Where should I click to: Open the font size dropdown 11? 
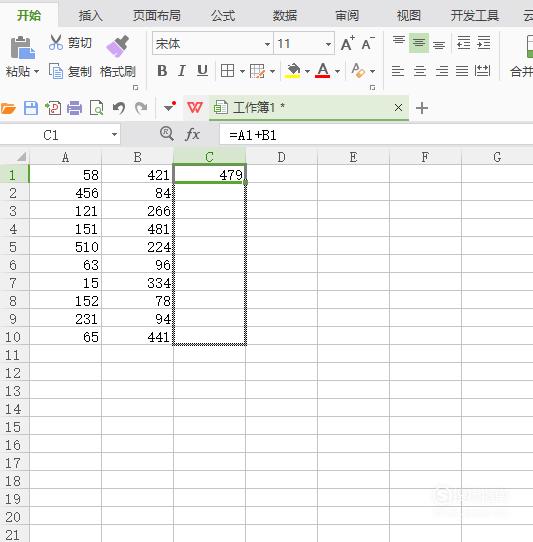pyautogui.click(x=328, y=44)
